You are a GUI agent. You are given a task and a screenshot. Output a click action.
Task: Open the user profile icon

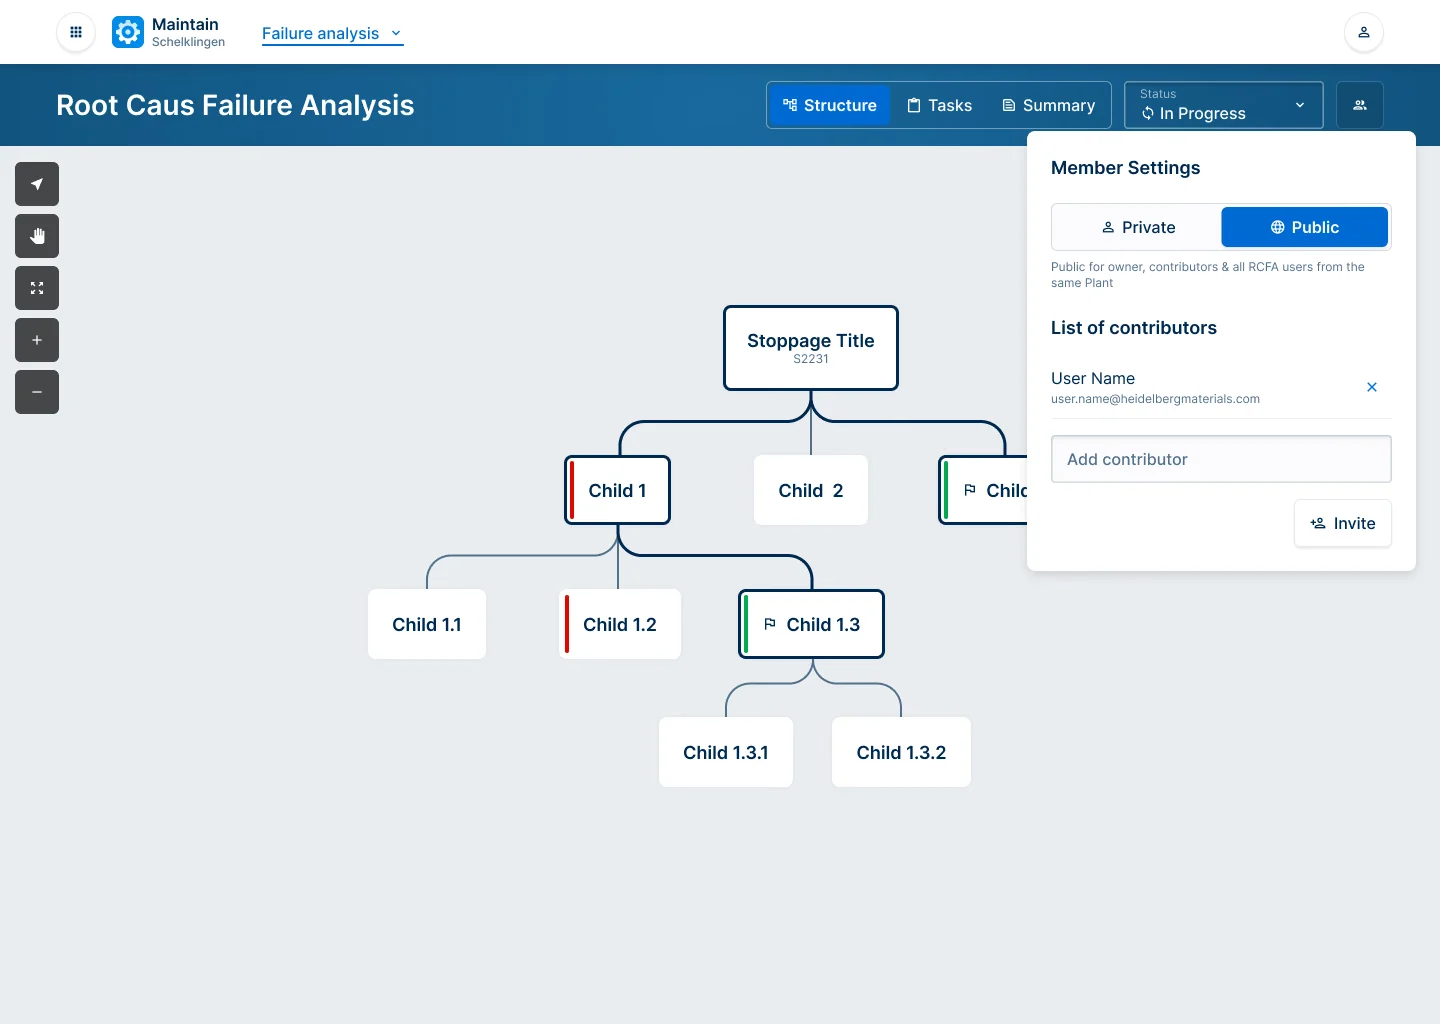[1363, 32]
